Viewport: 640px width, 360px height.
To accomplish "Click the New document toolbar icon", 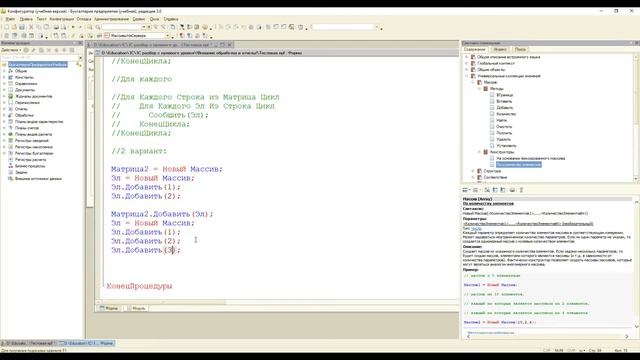I will pyautogui.click(x=6, y=27).
